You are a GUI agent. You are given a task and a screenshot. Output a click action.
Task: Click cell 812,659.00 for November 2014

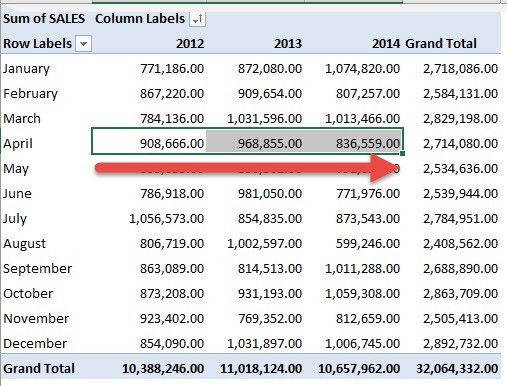368,319
